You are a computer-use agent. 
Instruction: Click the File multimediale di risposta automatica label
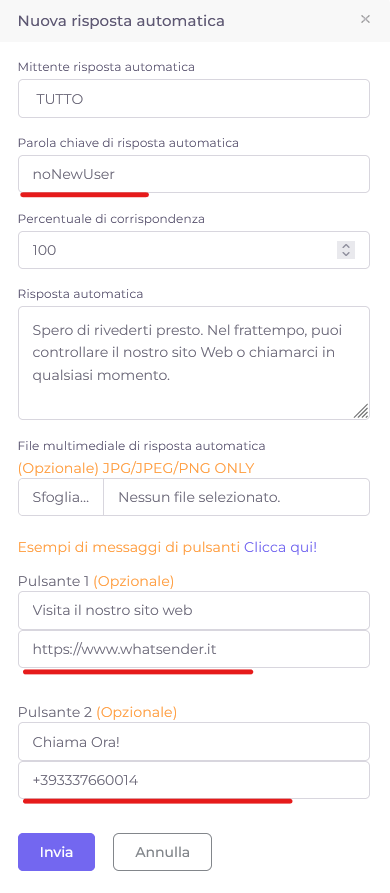tap(142, 445)
